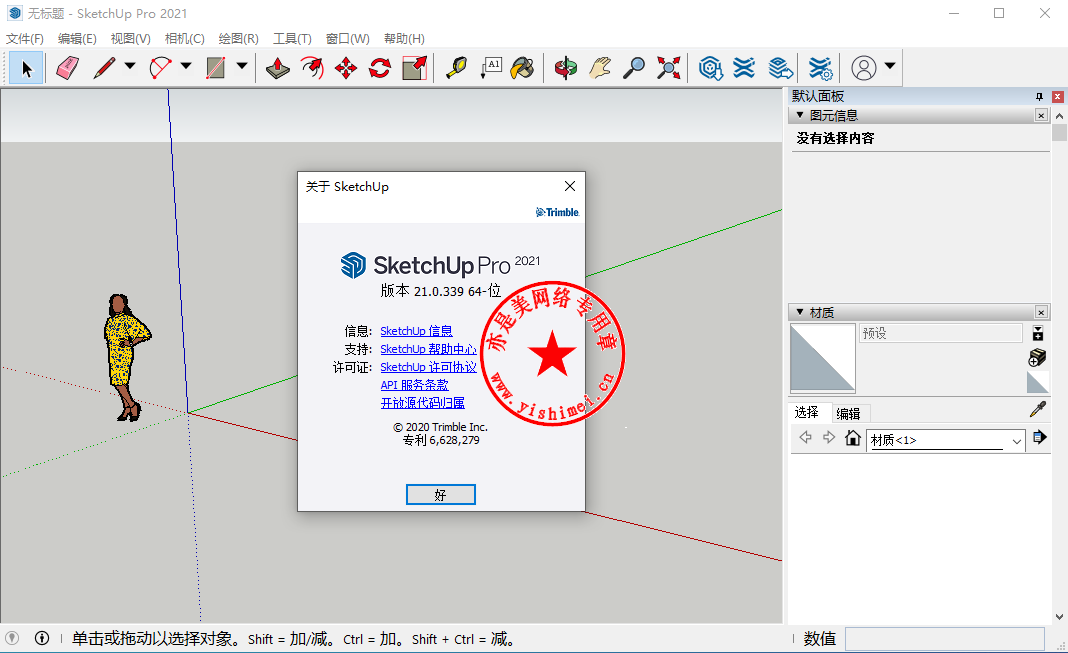Select the arrow Select tool

27,68
